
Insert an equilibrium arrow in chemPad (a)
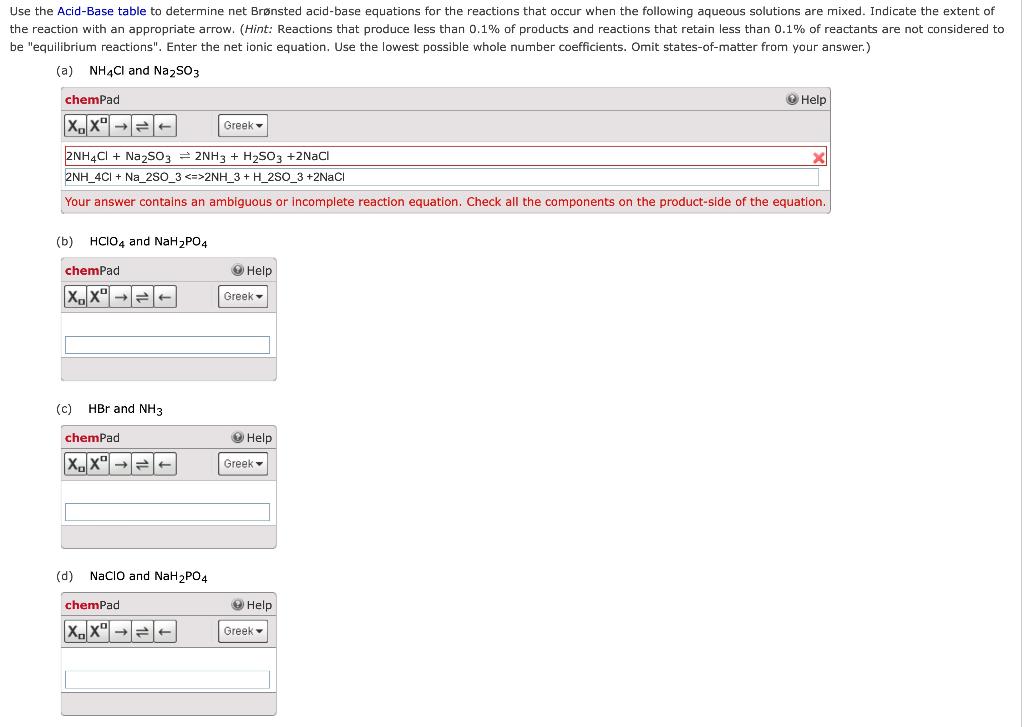tap(142, 125)
